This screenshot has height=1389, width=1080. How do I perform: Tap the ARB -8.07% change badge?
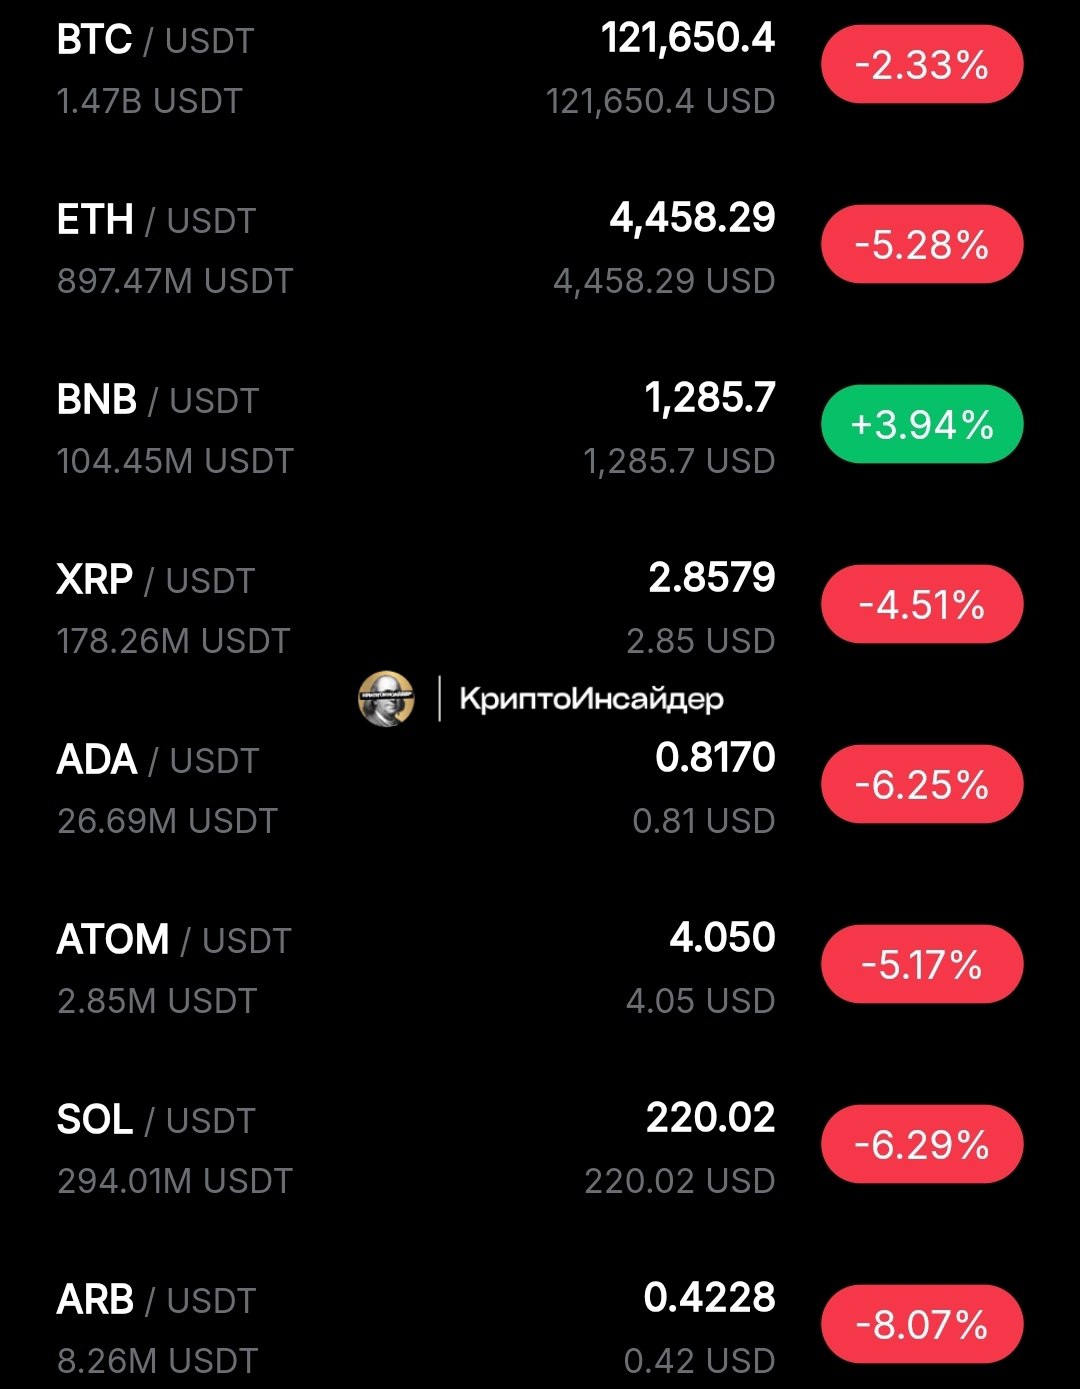click(x=922, y=1325)
